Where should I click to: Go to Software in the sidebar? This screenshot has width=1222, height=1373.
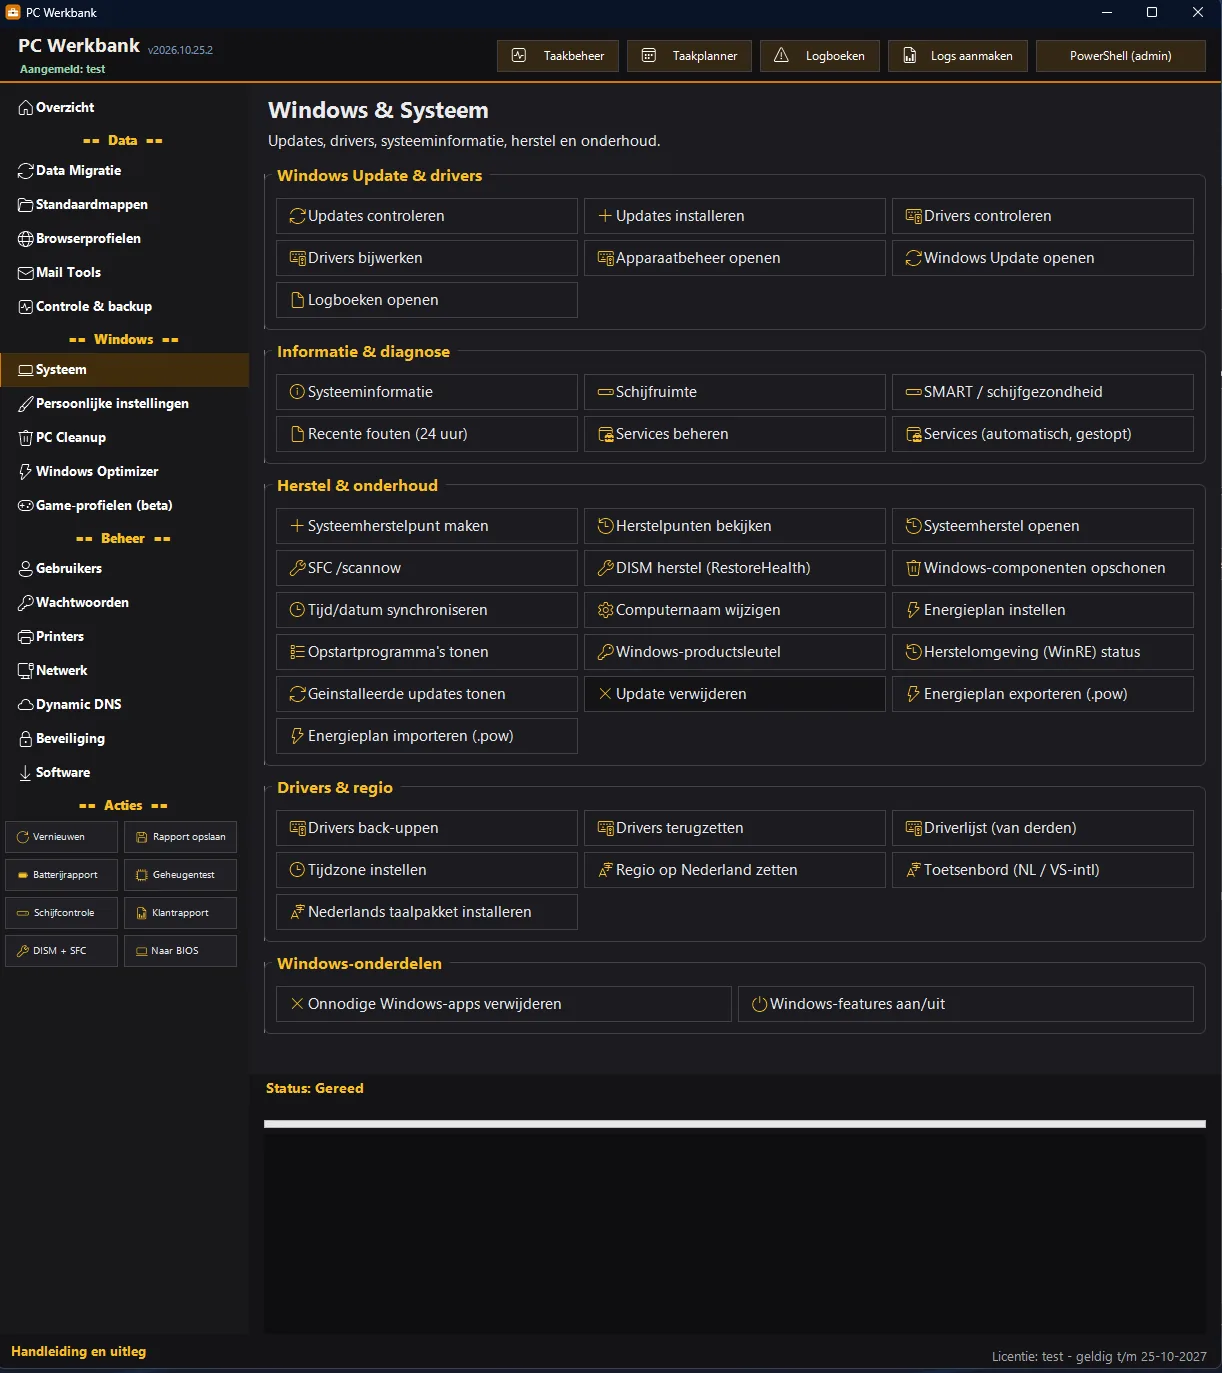pyautogui.click(x=124, y=772)
